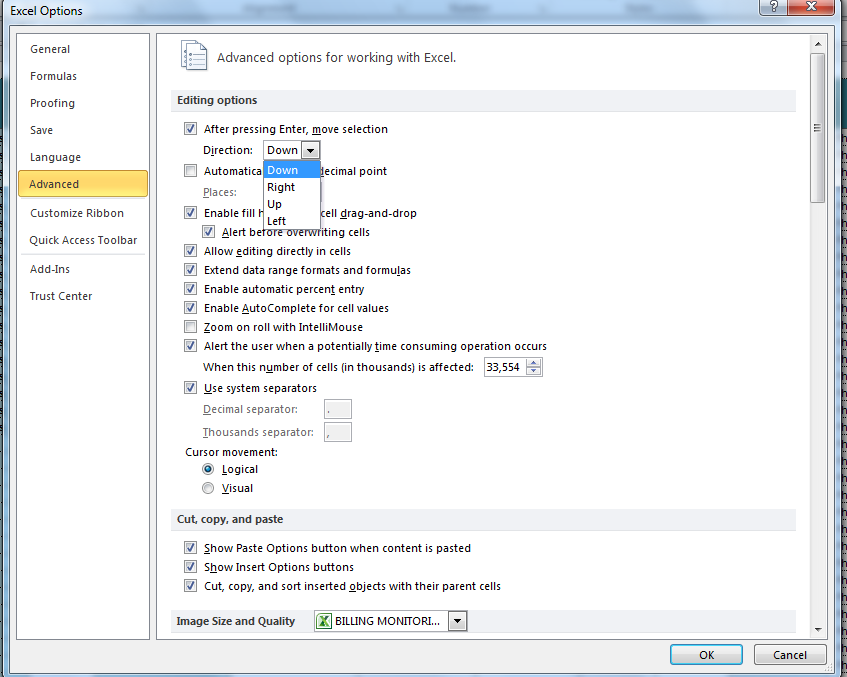Open the Language options category
The image size is (847, 677).
(83, 157)
